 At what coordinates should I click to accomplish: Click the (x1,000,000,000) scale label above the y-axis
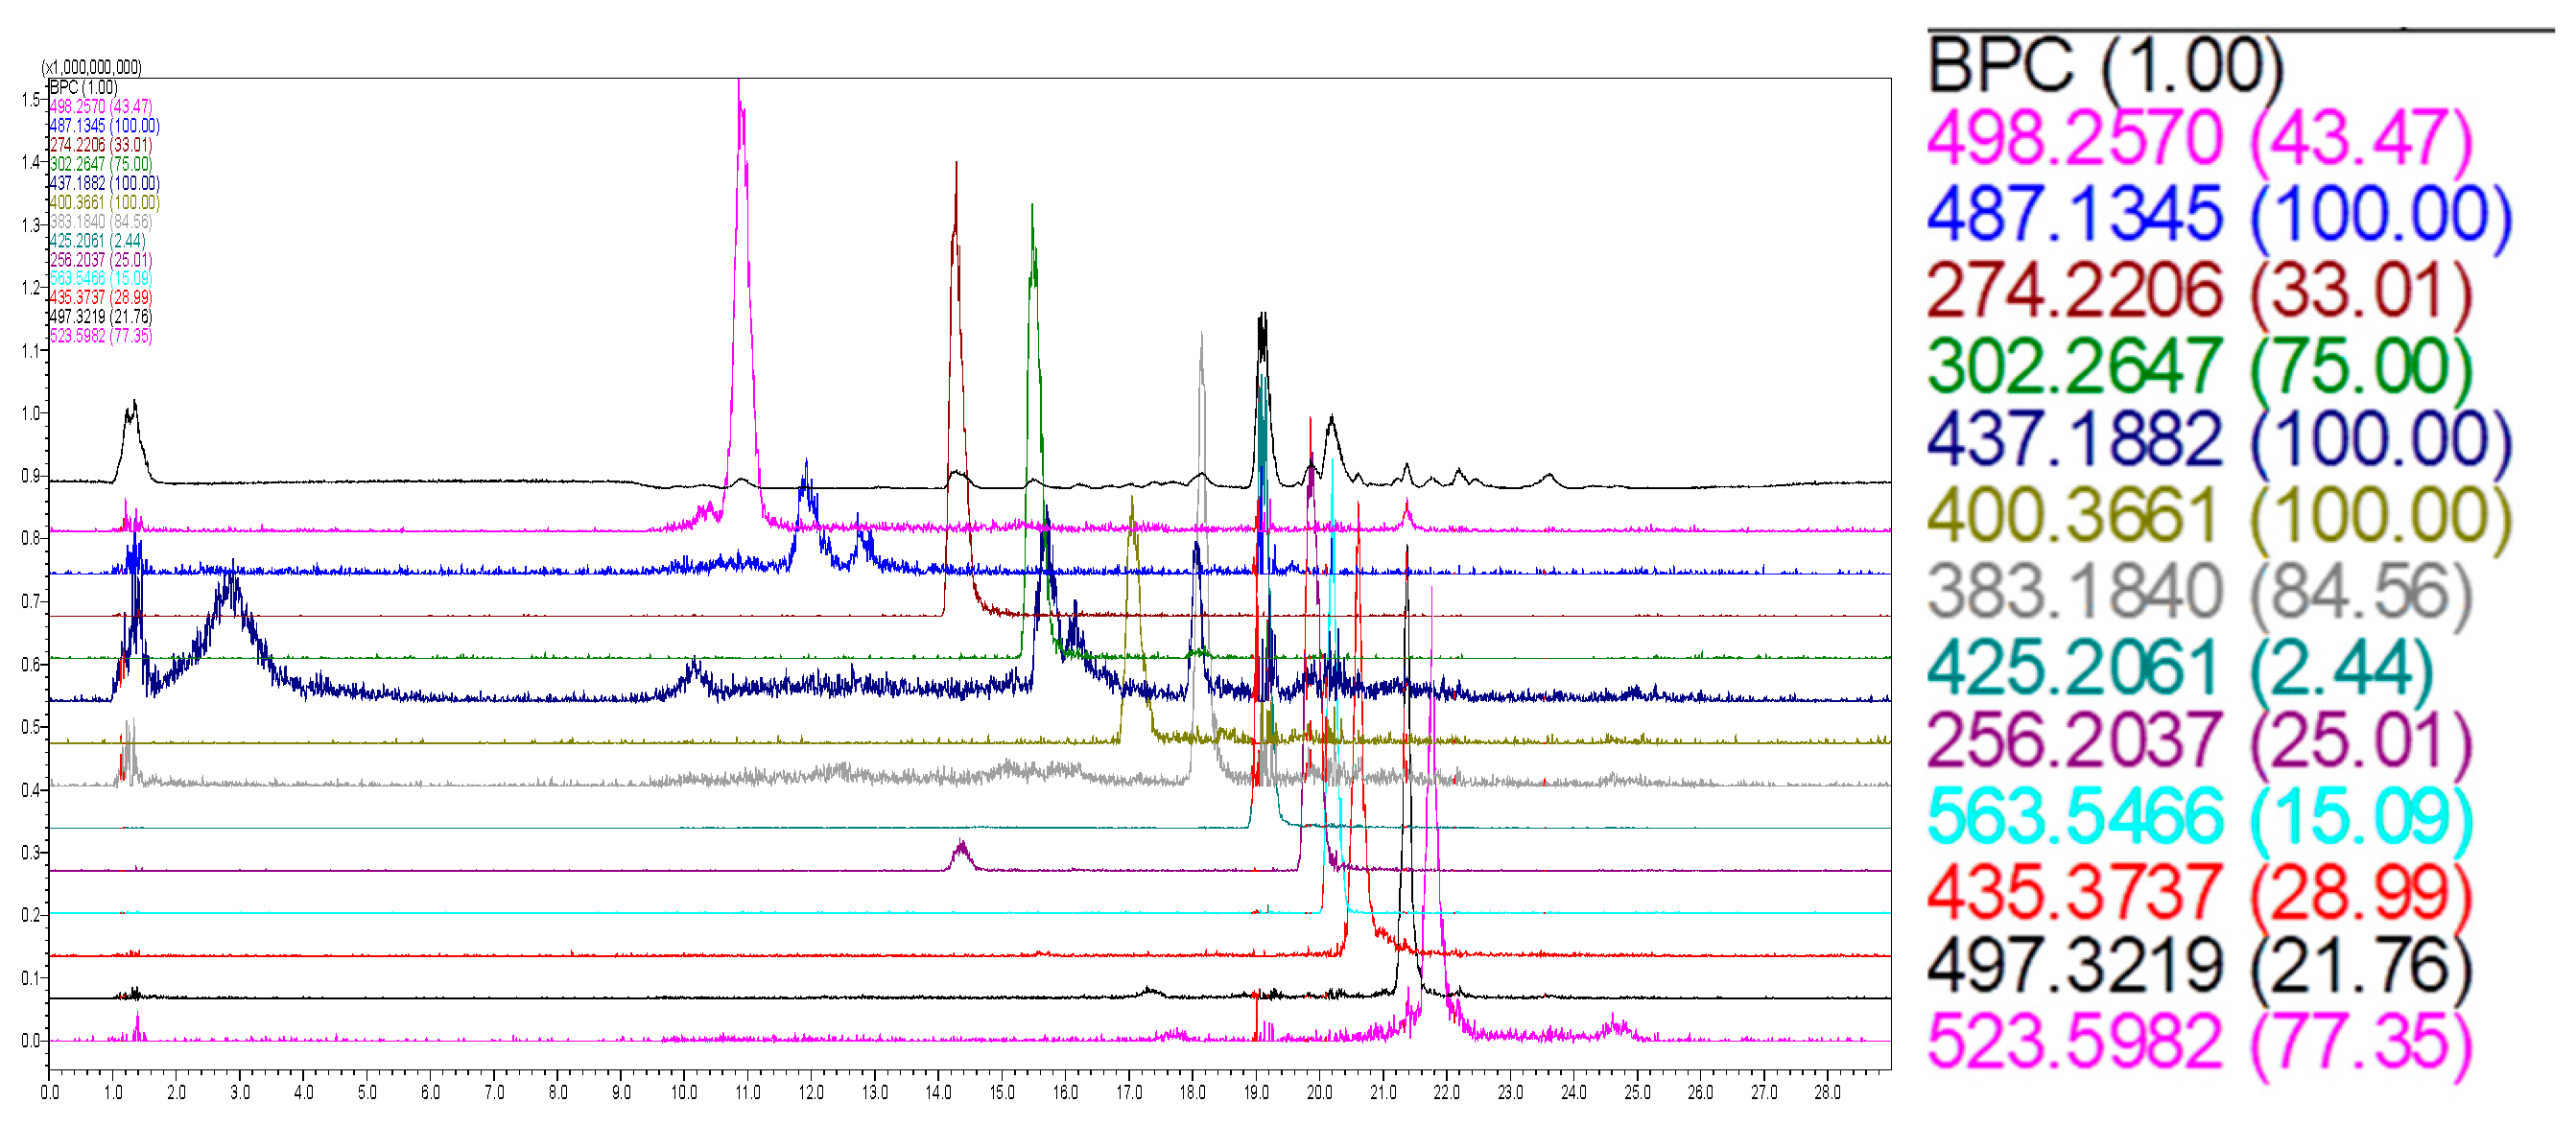coord(91,67)
